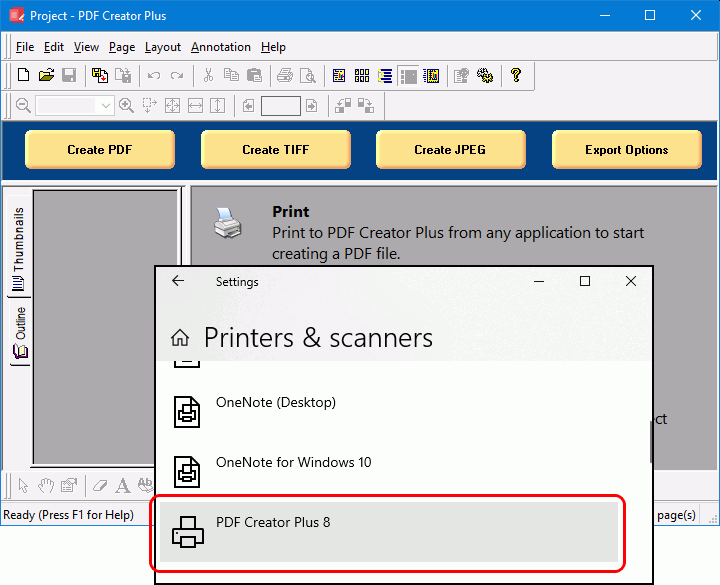Viewport: 720px width, 585px height.
Task: Click the scissors Cut icon
Action: [x=208, y=75]
